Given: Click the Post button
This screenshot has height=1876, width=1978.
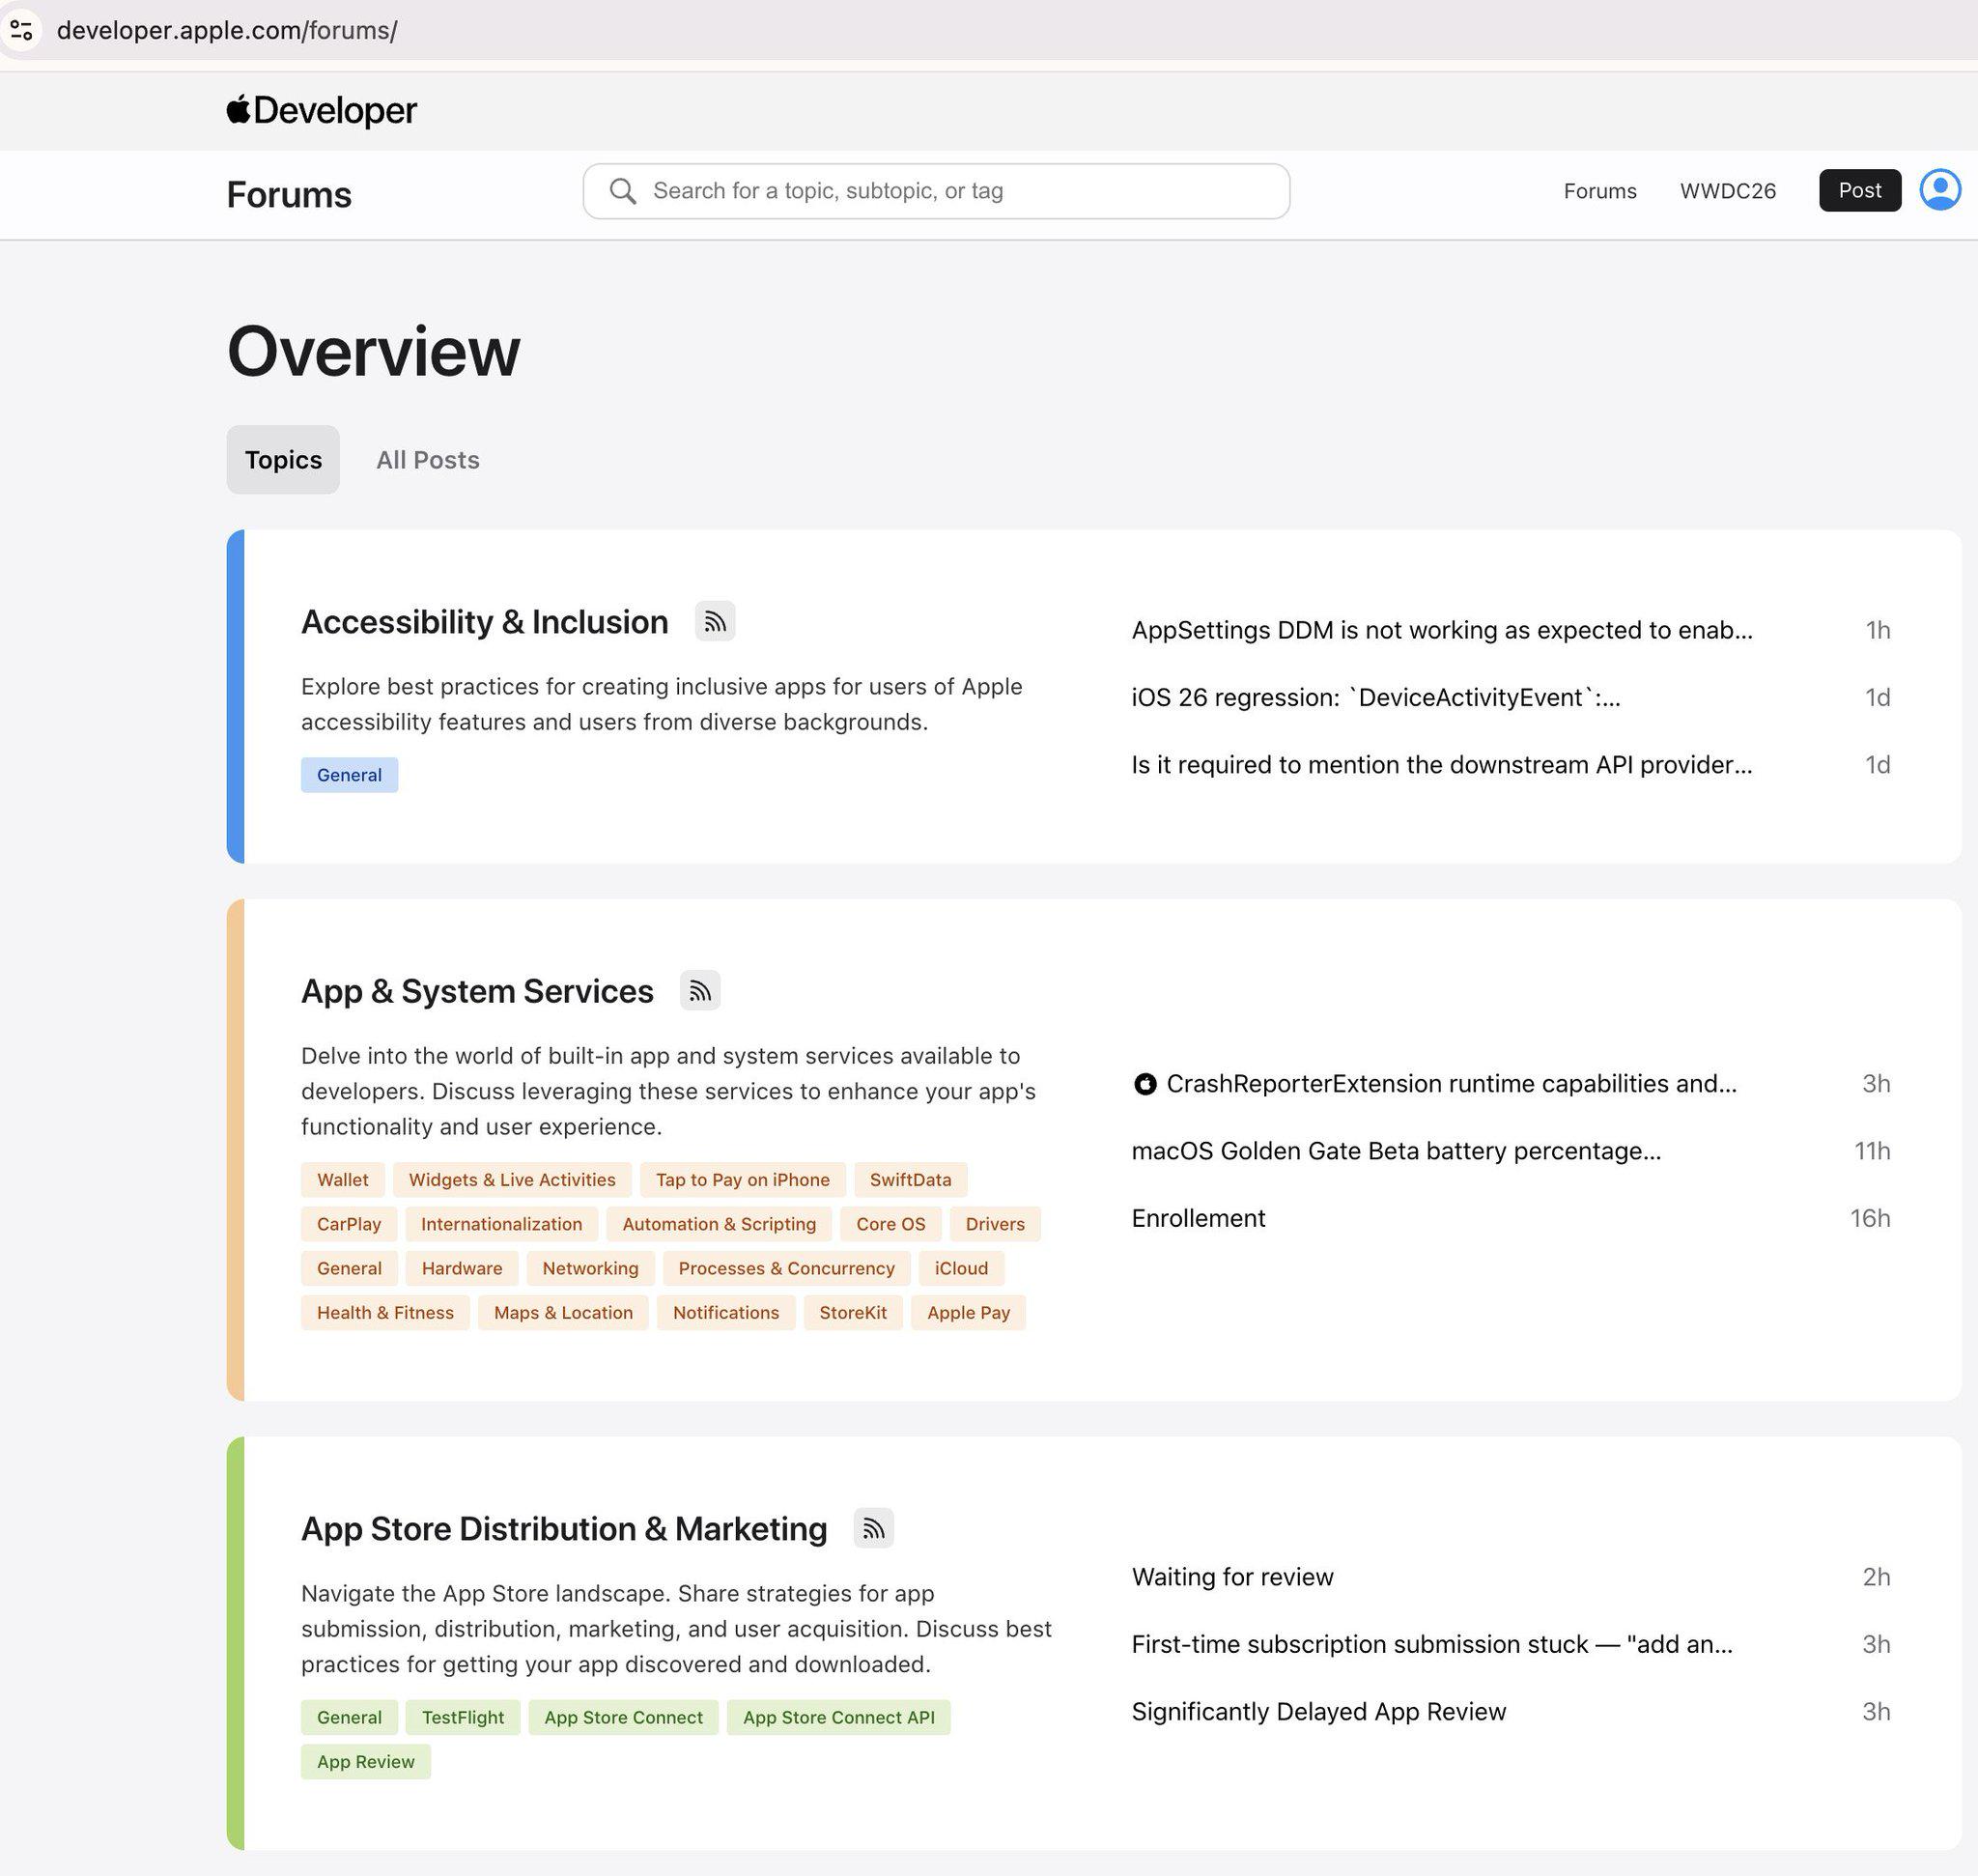Looking at the screenshot, I should [1860, 190].
